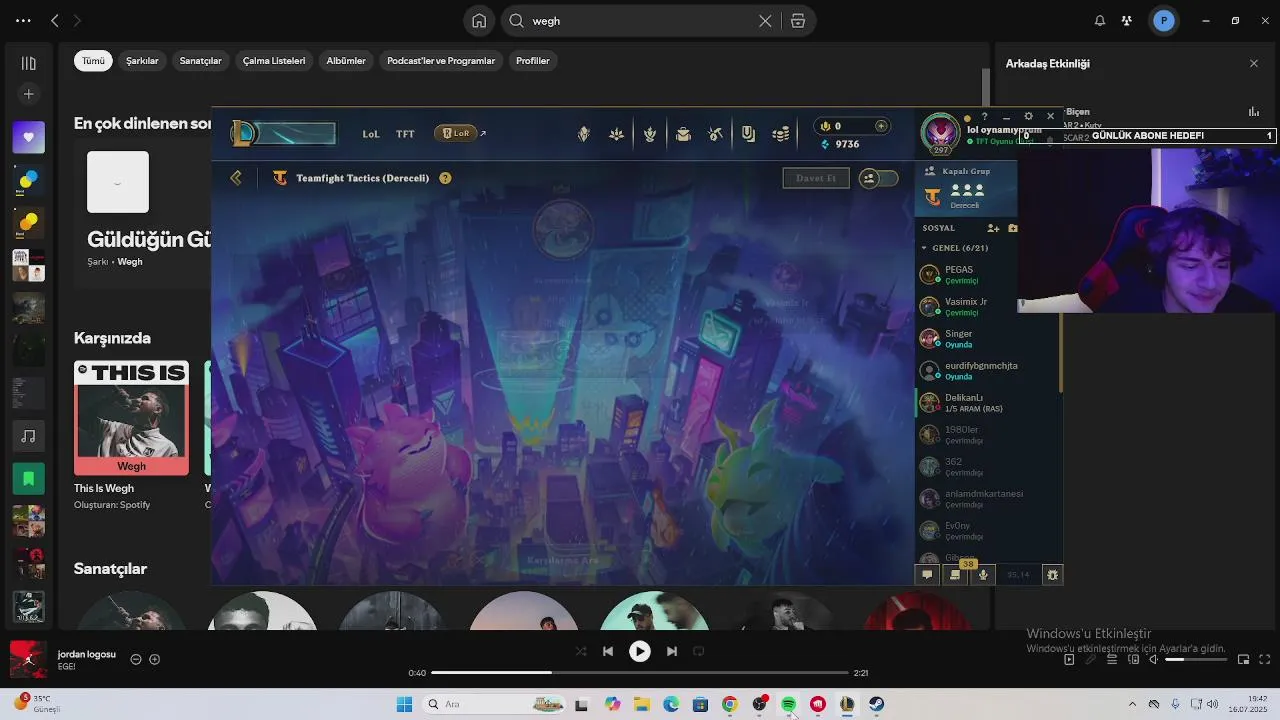Select Sanatçılar filter chip
The image size is (1280, 720).
tap(200, 61)
